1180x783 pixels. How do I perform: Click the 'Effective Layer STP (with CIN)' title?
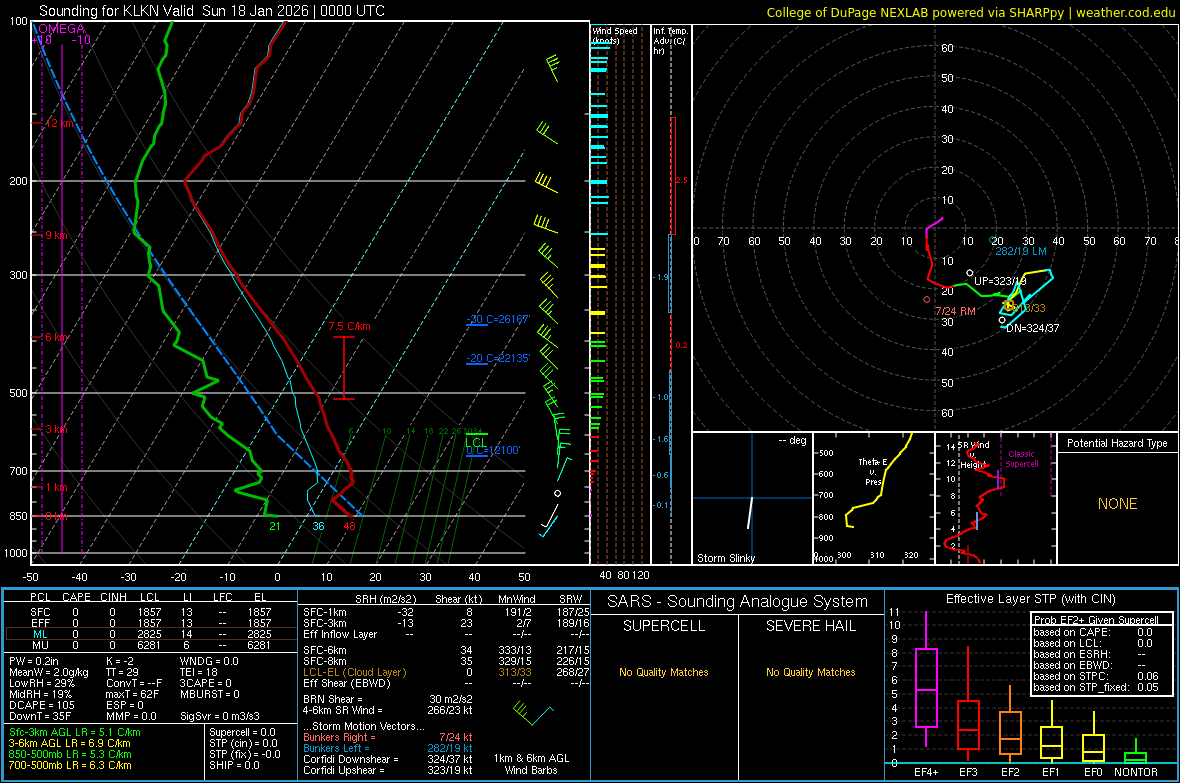click(x=1030, y=599)
